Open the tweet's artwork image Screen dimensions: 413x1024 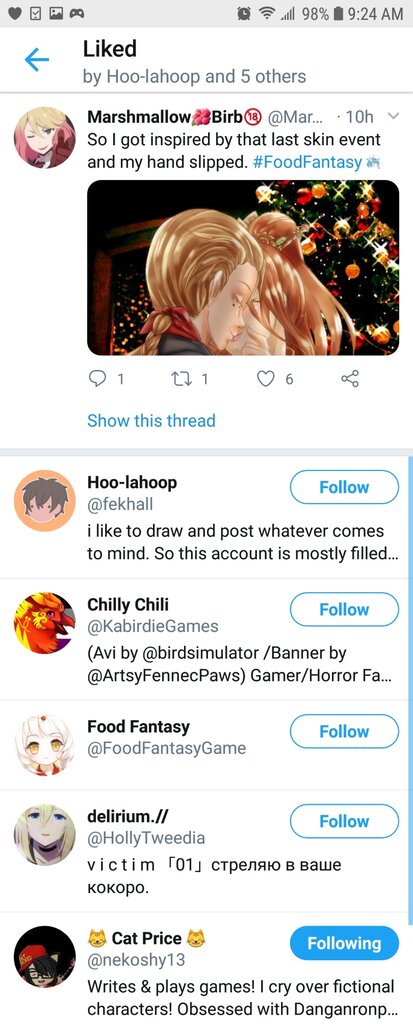[x=243, y=268]
